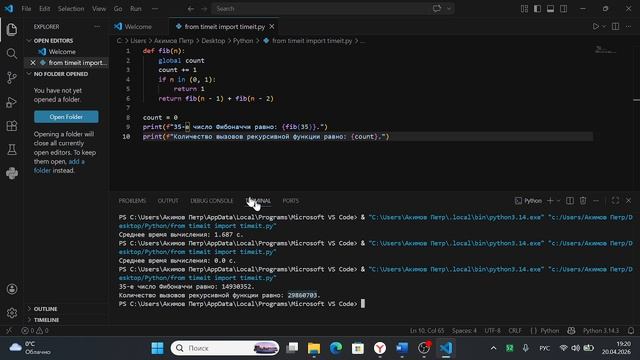Toggle the bottom Panel visibility

tap(551, 9)
